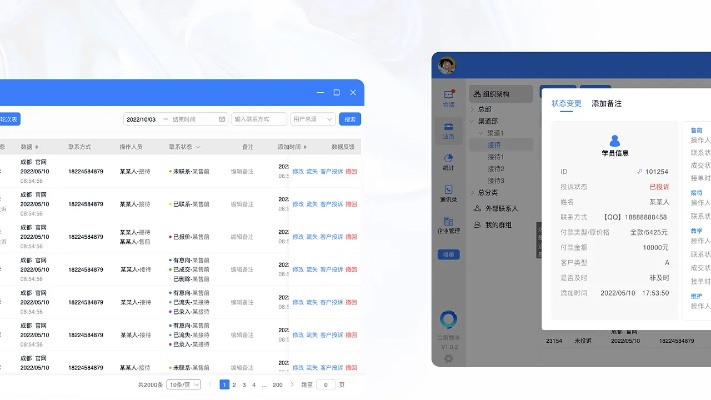Click 编辑备注 in the 已报价-某售前 row
The height and width of the screenshot is (400, 711).
242,237
